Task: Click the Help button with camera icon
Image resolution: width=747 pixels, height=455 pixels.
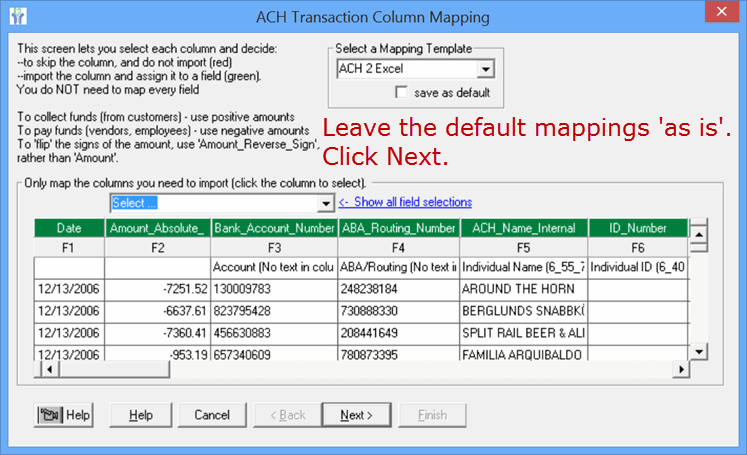Action: (x=64, y=415)
